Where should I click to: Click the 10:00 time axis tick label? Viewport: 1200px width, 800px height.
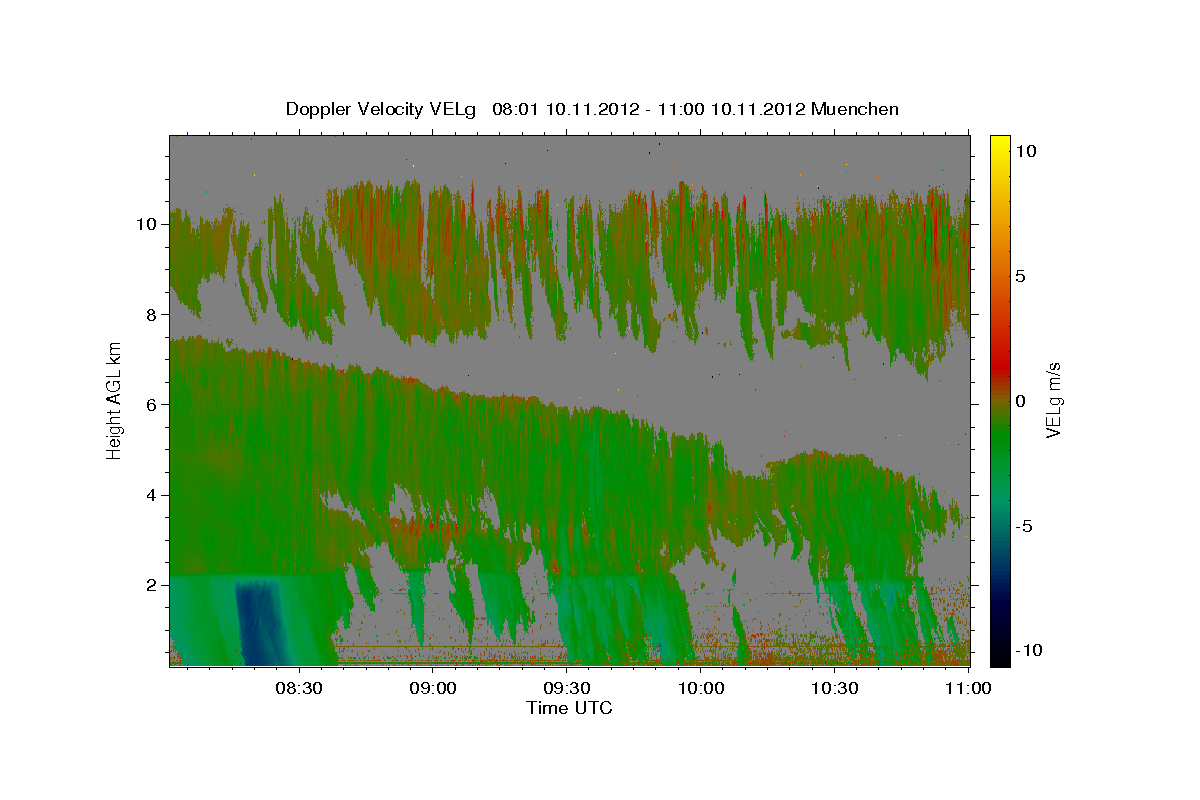[x=701, y=688]
